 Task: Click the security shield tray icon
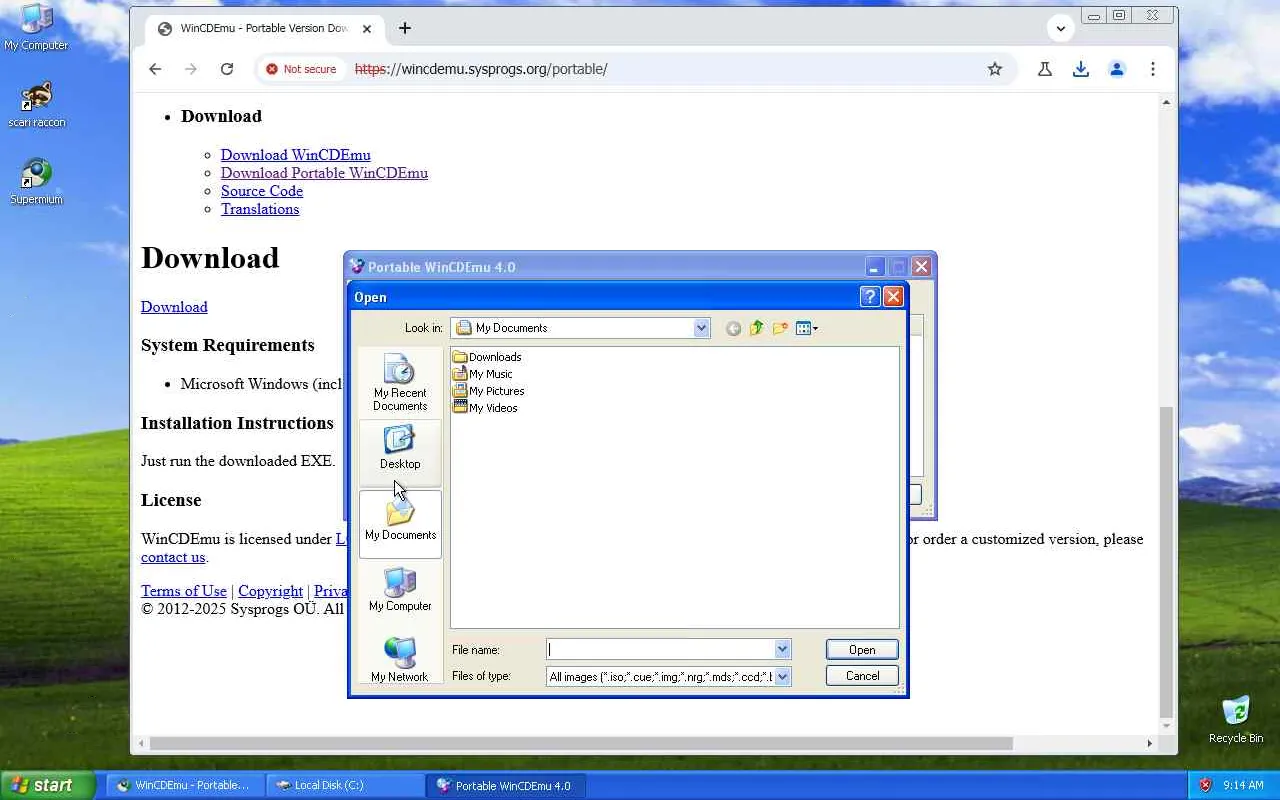[x=1205, y=785]
